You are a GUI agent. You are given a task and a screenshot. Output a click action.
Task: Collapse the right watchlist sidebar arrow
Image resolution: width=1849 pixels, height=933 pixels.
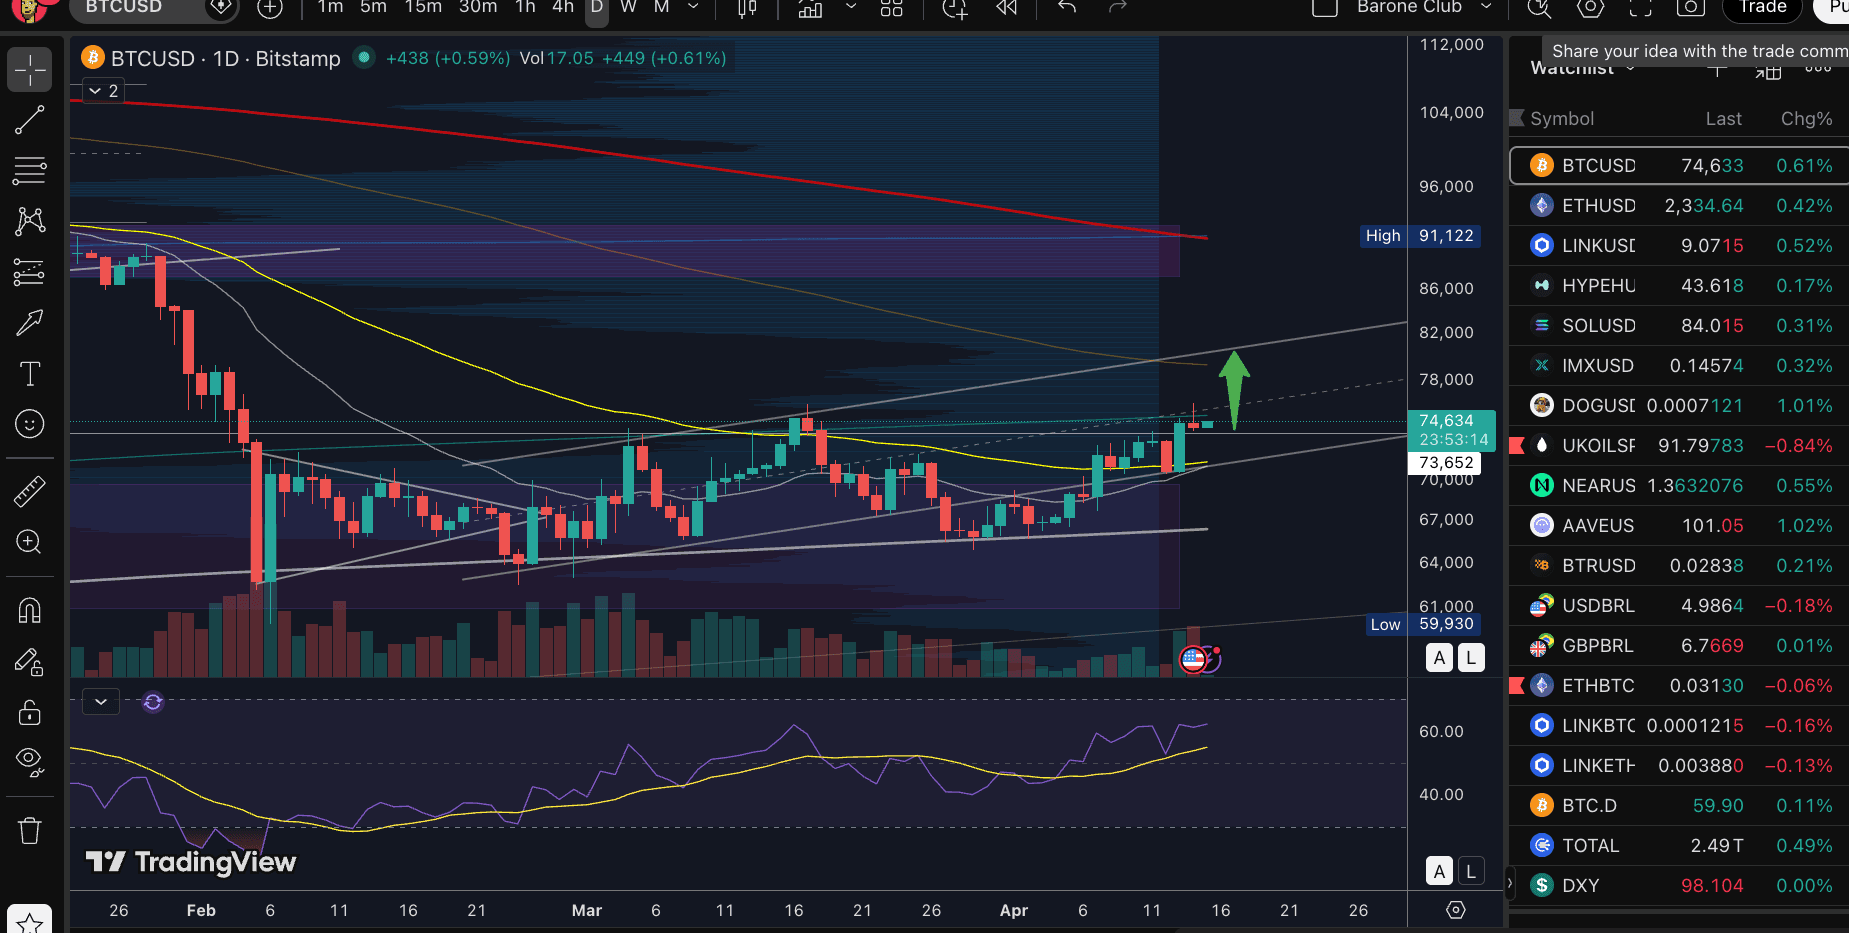[1510, 883]
